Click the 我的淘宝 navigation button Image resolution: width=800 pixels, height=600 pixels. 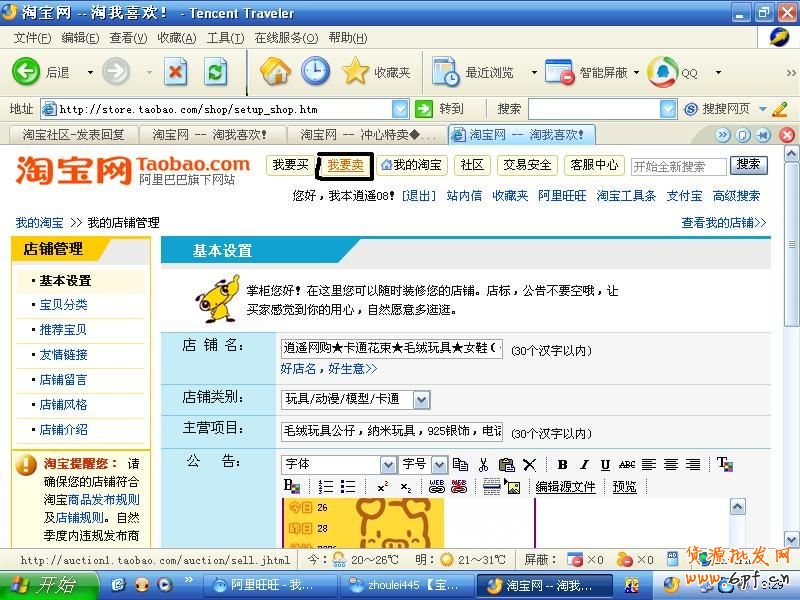click(x=412, y=165)
